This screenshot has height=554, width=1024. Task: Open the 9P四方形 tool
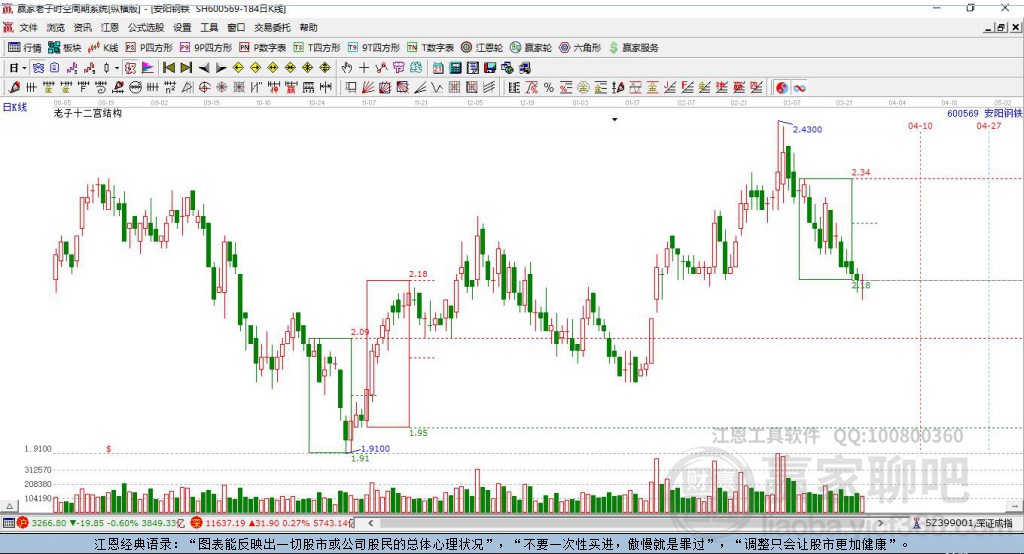coord(206,48)
